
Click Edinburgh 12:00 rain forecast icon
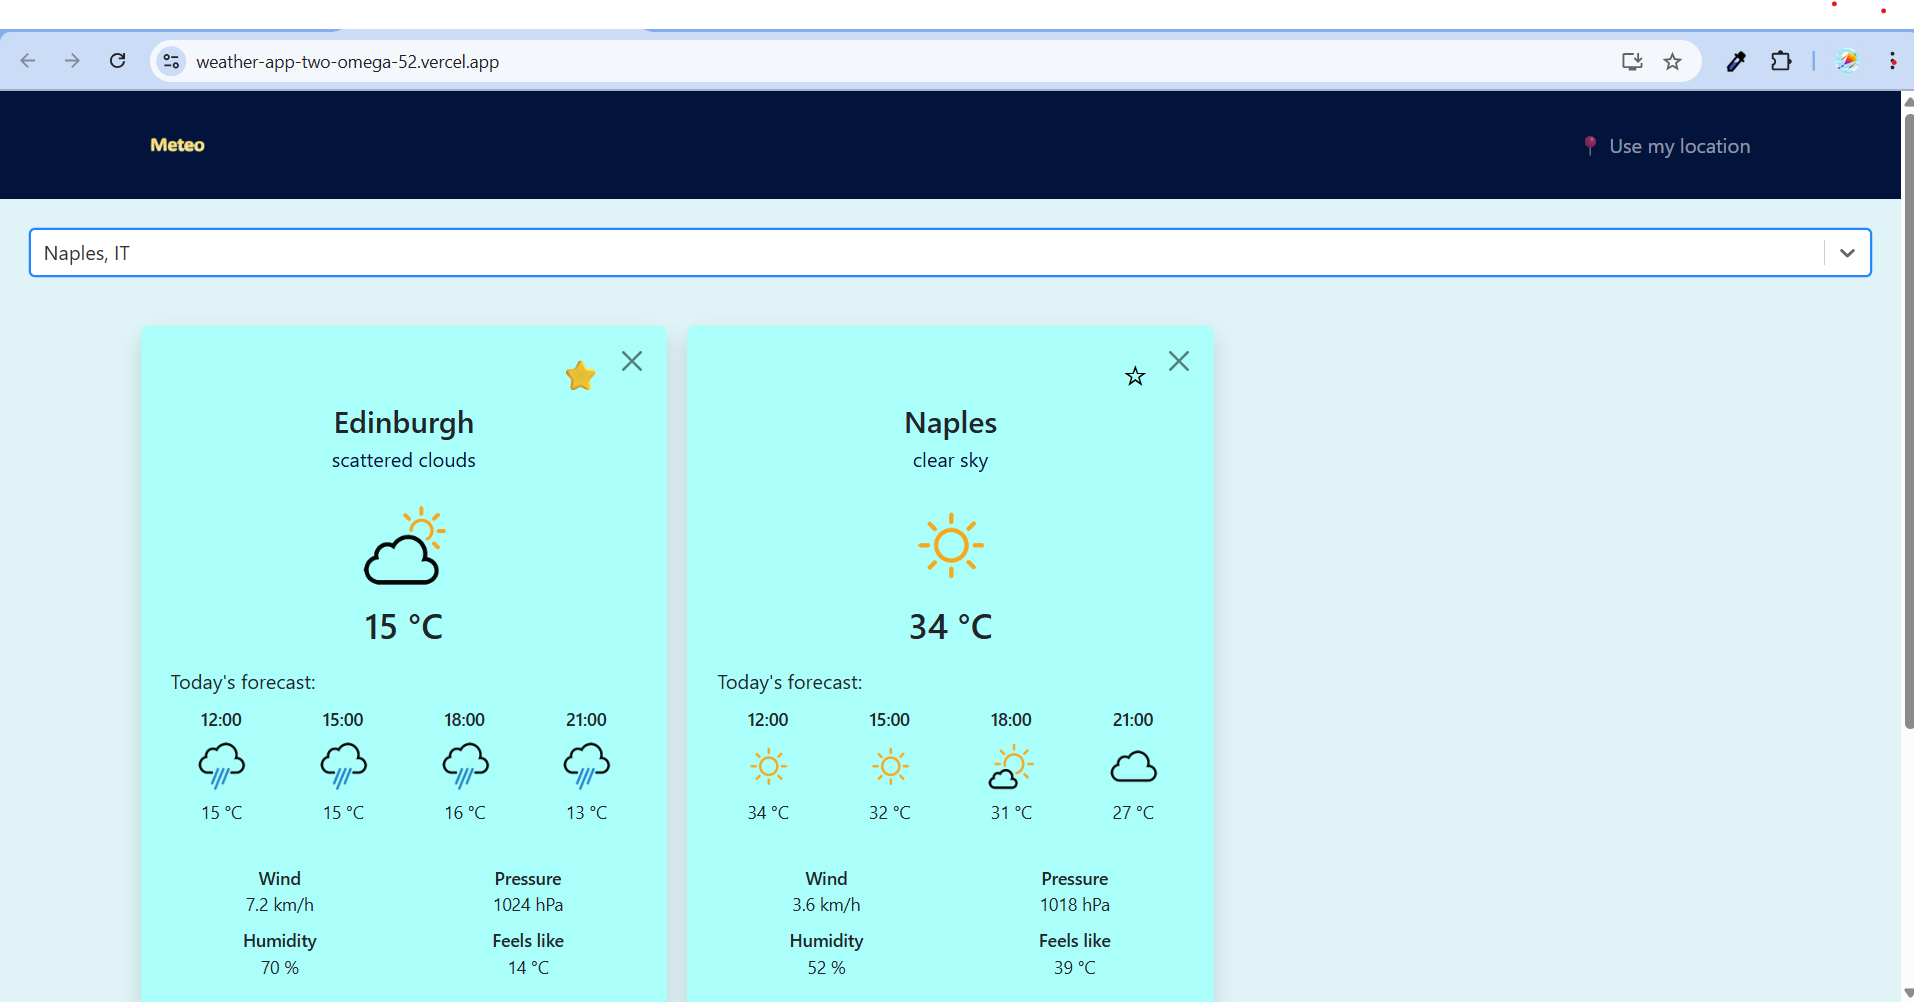pos(222,766)
